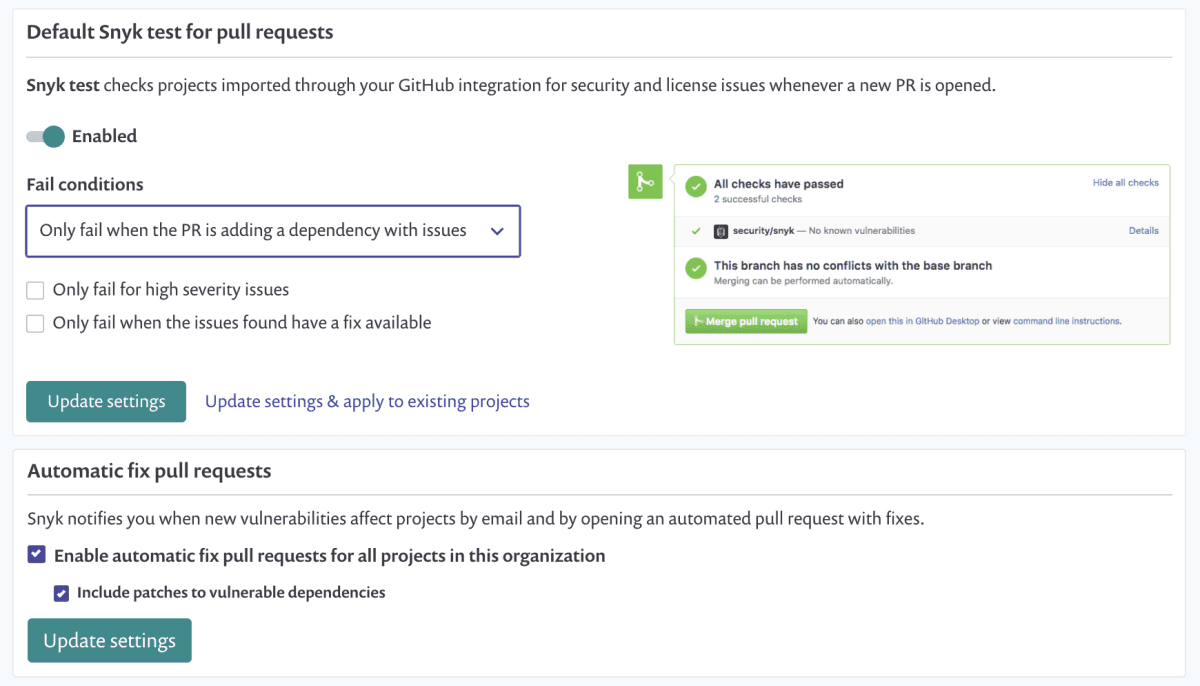Click the Default Snyk test for pull requests heading
This screenshot has height=686, width=1200.
click(x=180, y=32)
